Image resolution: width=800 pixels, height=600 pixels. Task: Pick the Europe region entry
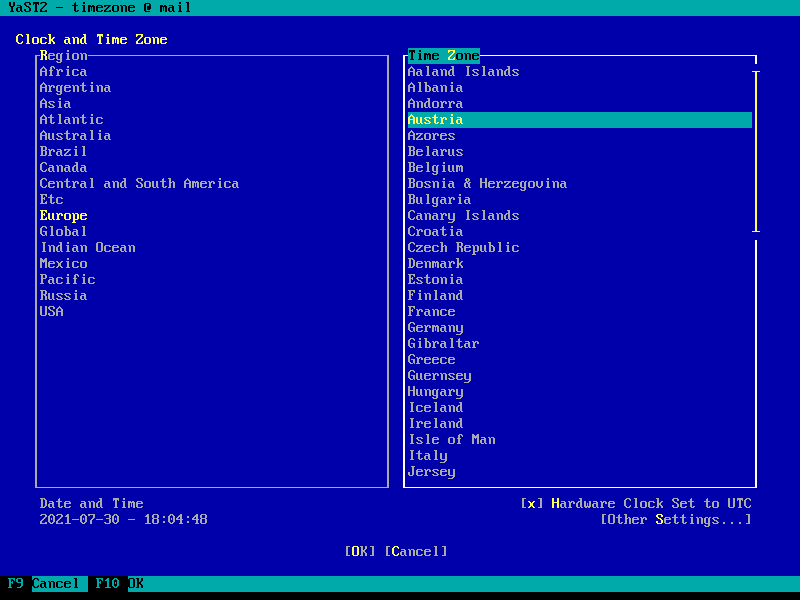pos(63,215)
